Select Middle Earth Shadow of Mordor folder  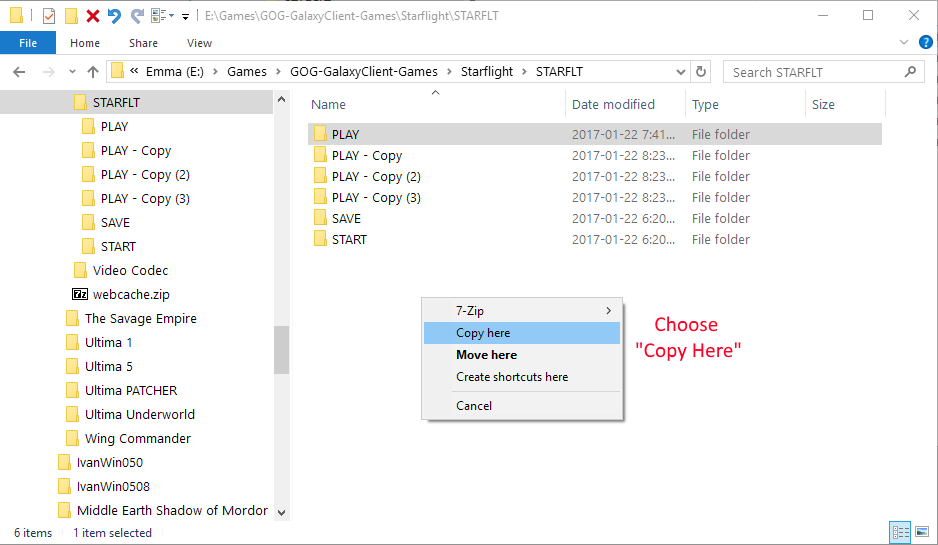[x=172, y=509]
